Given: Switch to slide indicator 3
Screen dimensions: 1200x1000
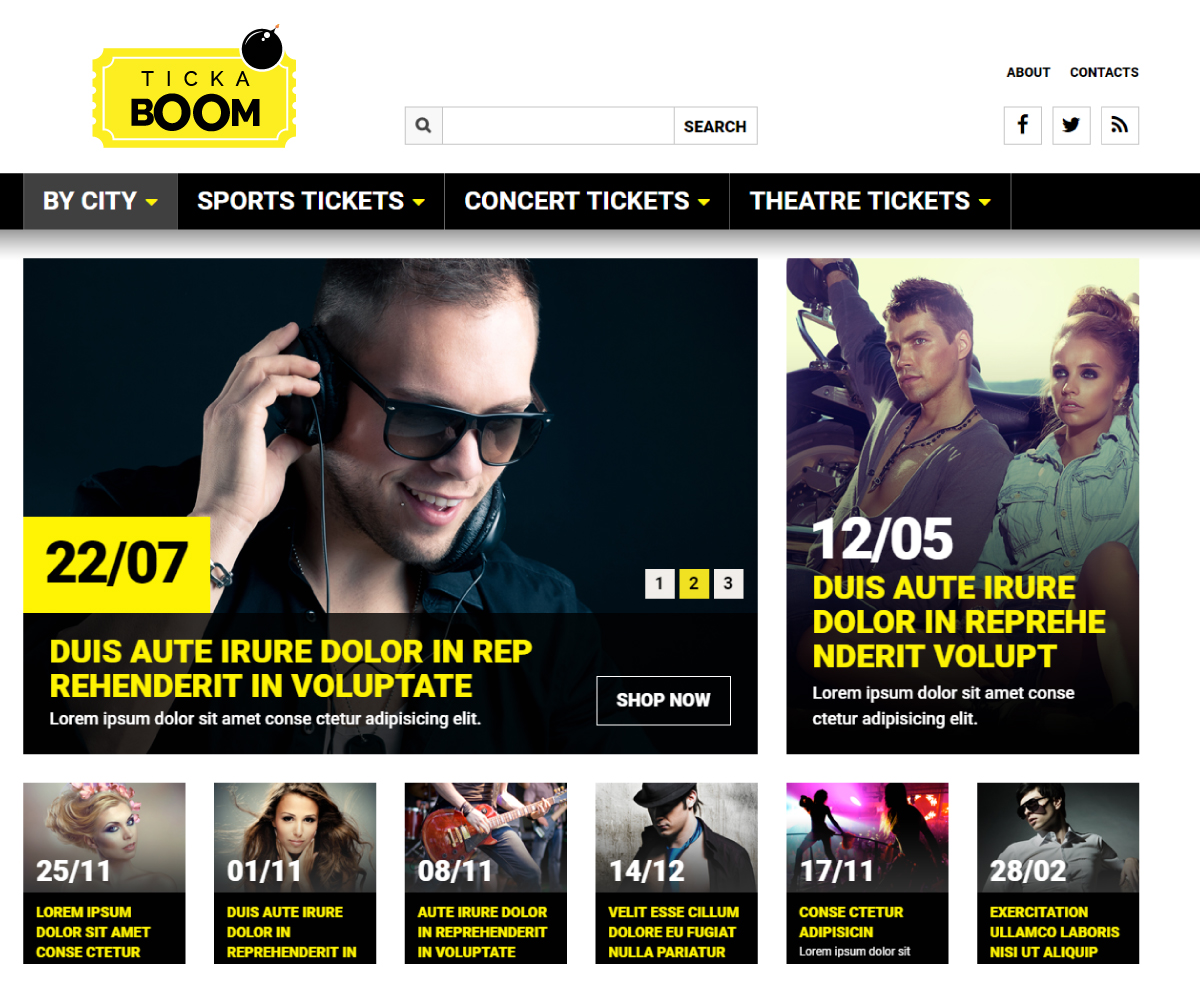Looking at the screenshot, I should [729, 583].
